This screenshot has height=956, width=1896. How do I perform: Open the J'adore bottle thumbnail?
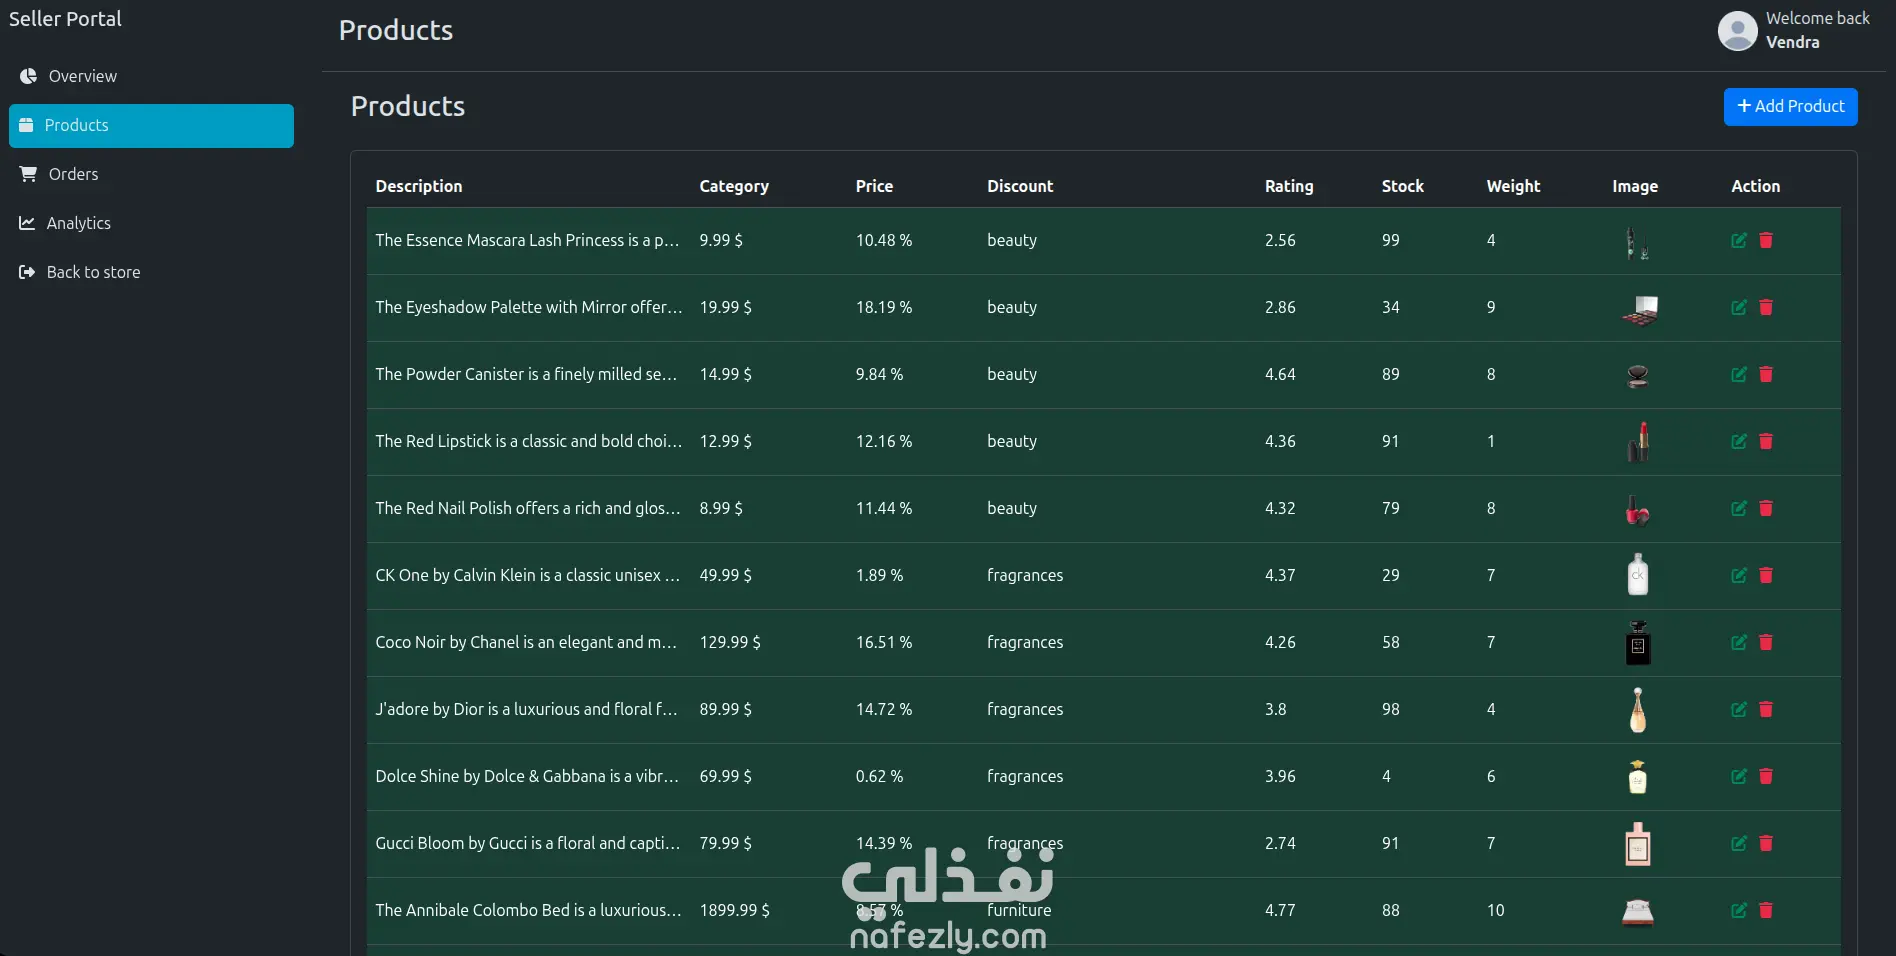click(x=1637, y=709)
